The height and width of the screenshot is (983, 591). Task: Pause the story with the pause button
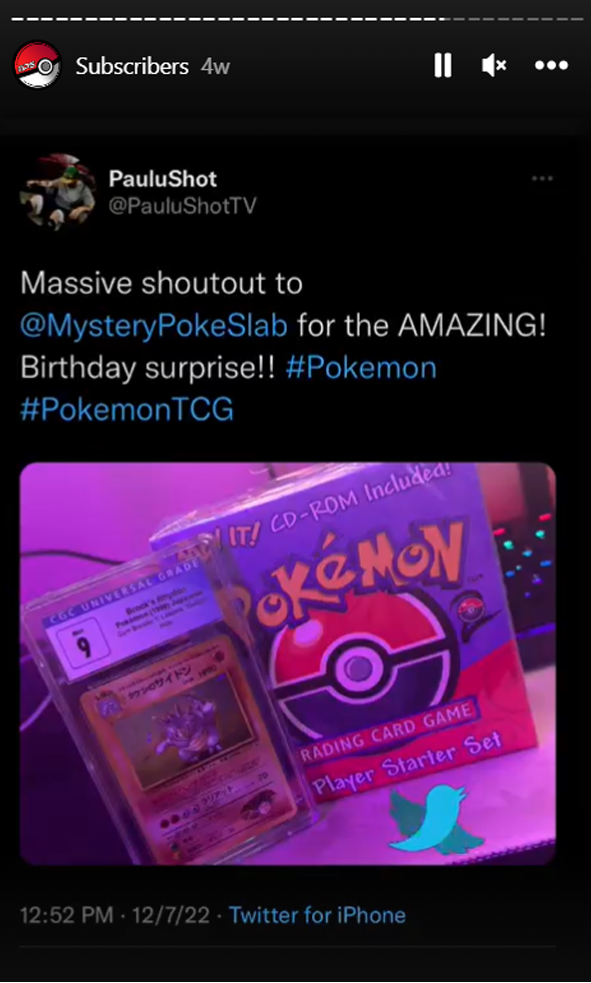442,65
